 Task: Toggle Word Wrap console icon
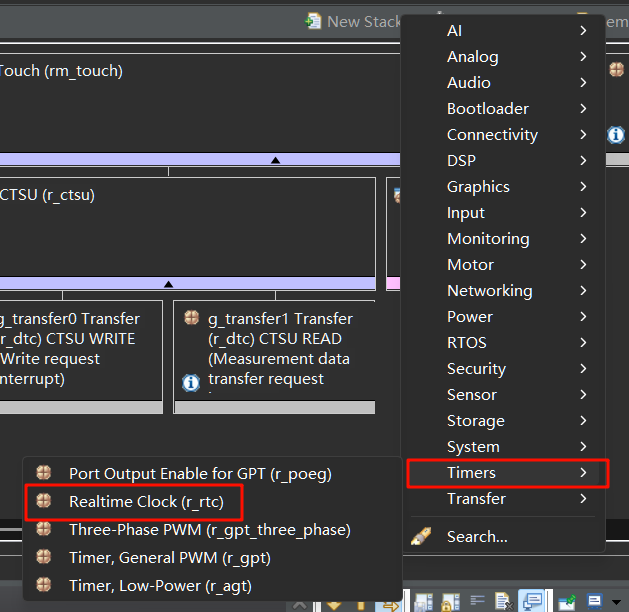click(x=477, y=601)
